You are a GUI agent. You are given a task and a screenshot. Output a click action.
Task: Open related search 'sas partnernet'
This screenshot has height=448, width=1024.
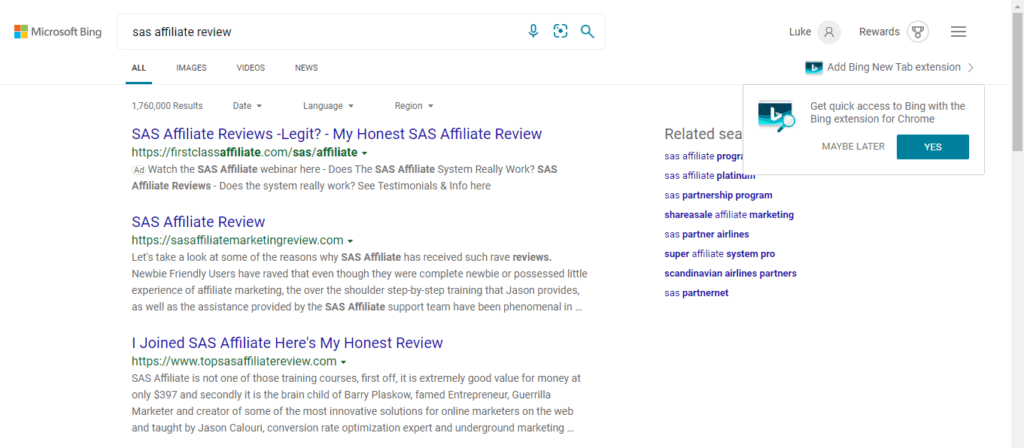point(696,293)
